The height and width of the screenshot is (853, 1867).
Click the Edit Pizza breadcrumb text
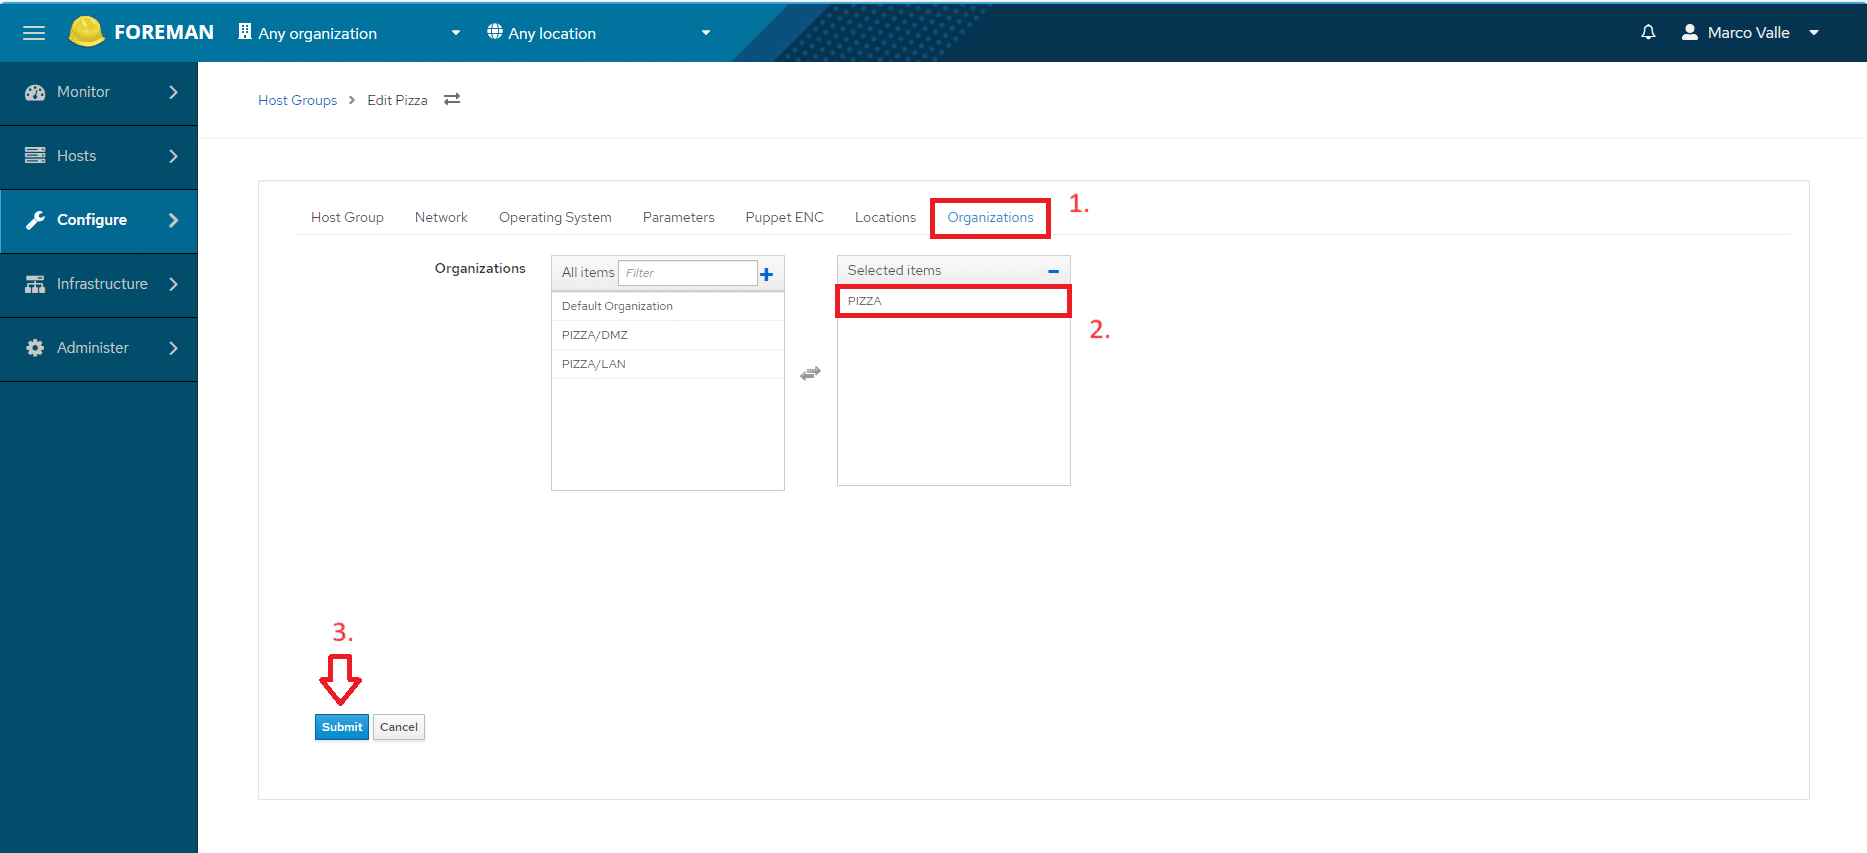397,100
